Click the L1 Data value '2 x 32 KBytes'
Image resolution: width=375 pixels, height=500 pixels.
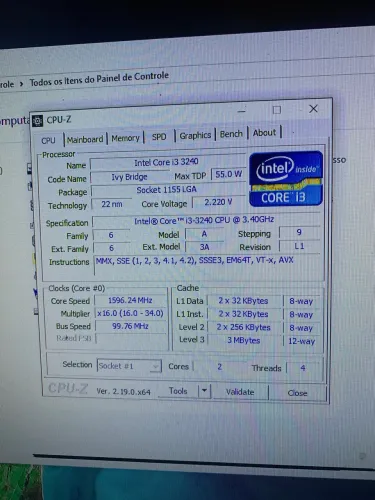point(243,301)
